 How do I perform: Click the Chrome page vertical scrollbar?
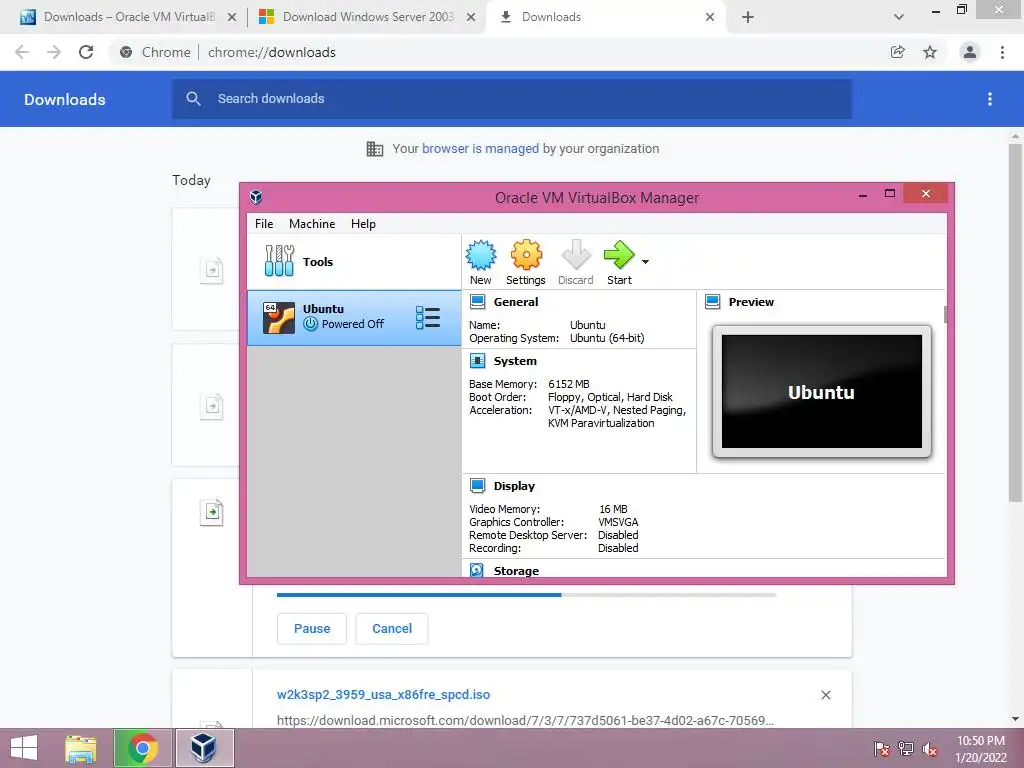[x=1015, y=323]
